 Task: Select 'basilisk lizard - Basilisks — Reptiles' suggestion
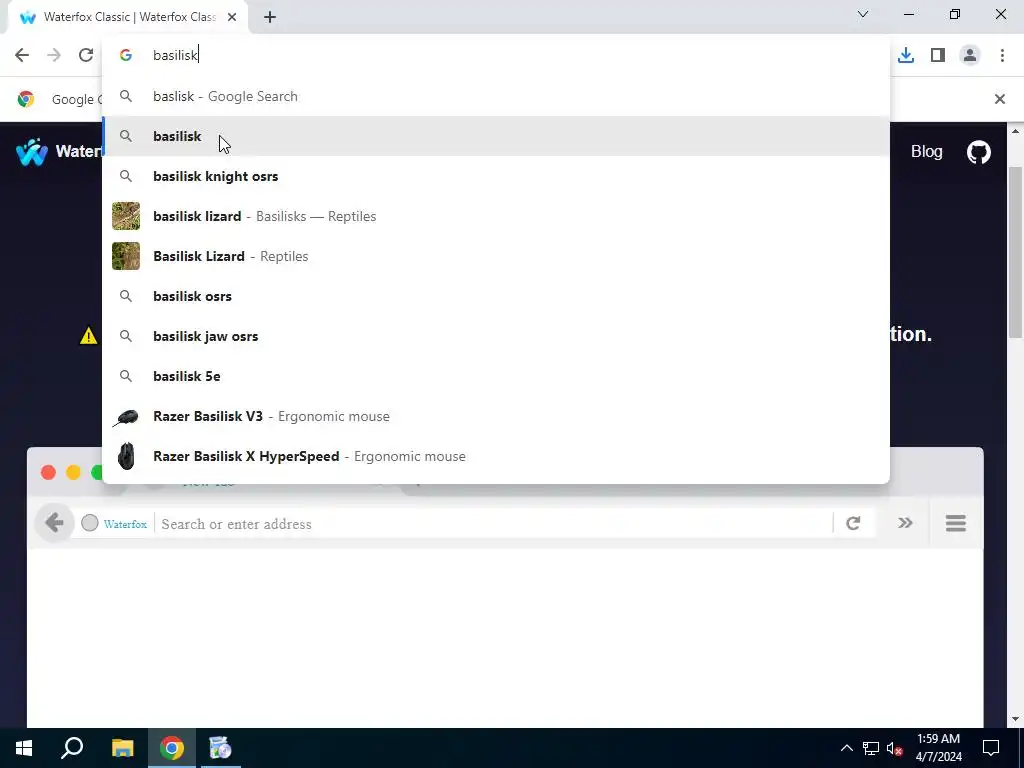point(496,216)
